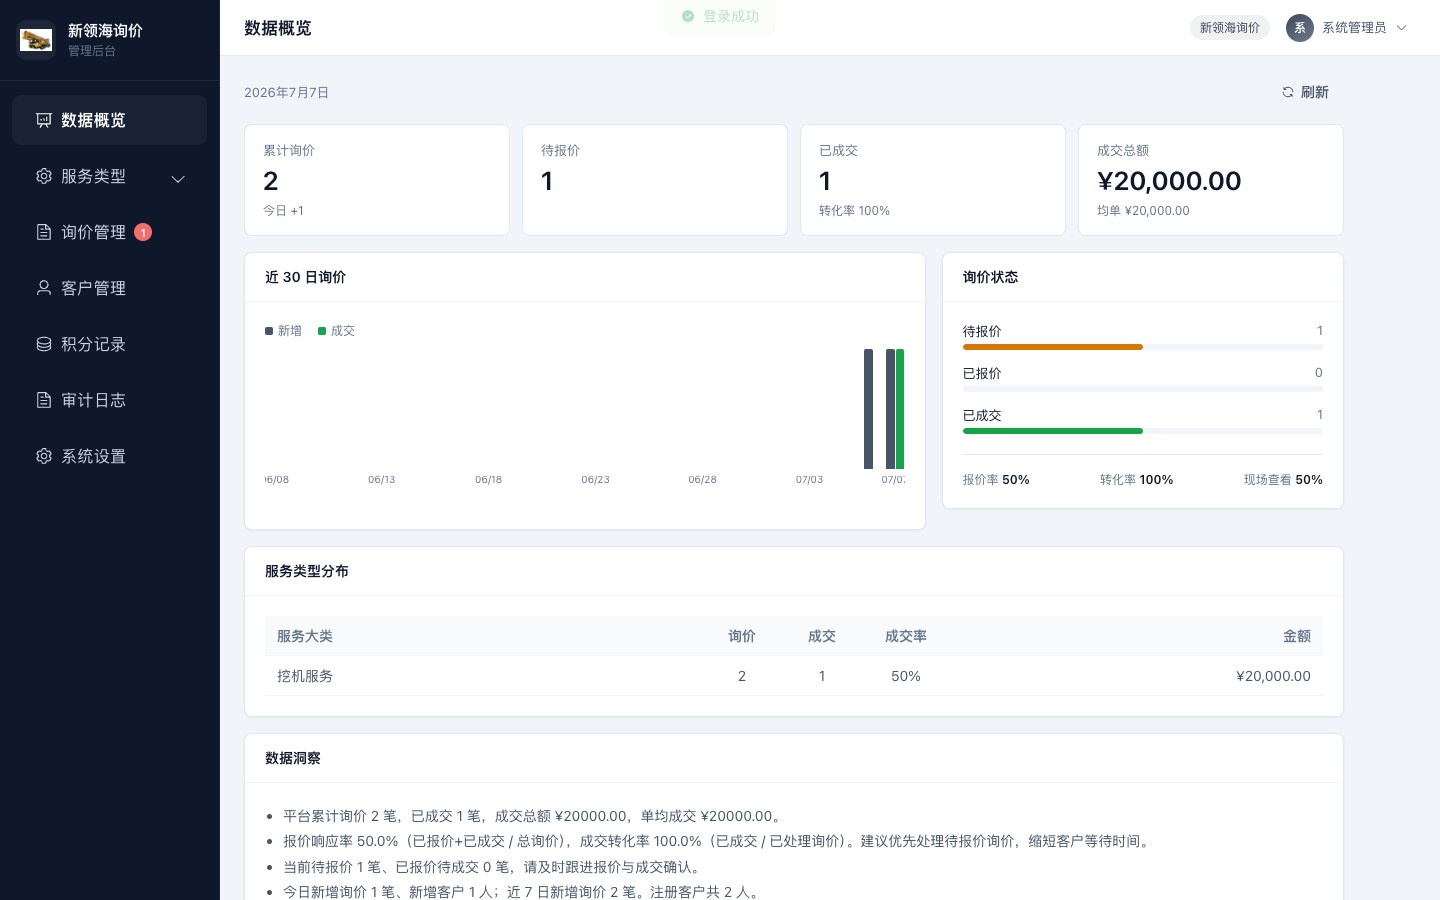The height and width of the screenshot is (900, 1440).
Task: Click the 数据概览 page title in header
Action: 278,28
